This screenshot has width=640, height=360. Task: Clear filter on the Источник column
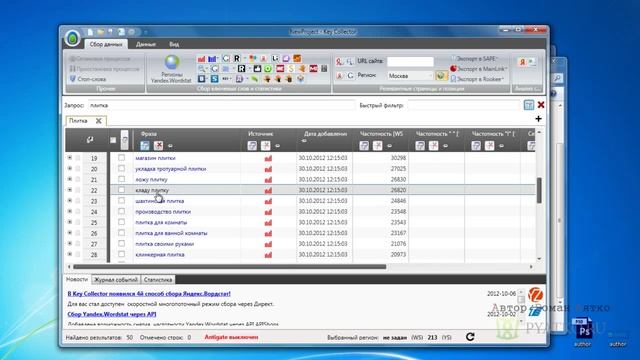(266, 145)
